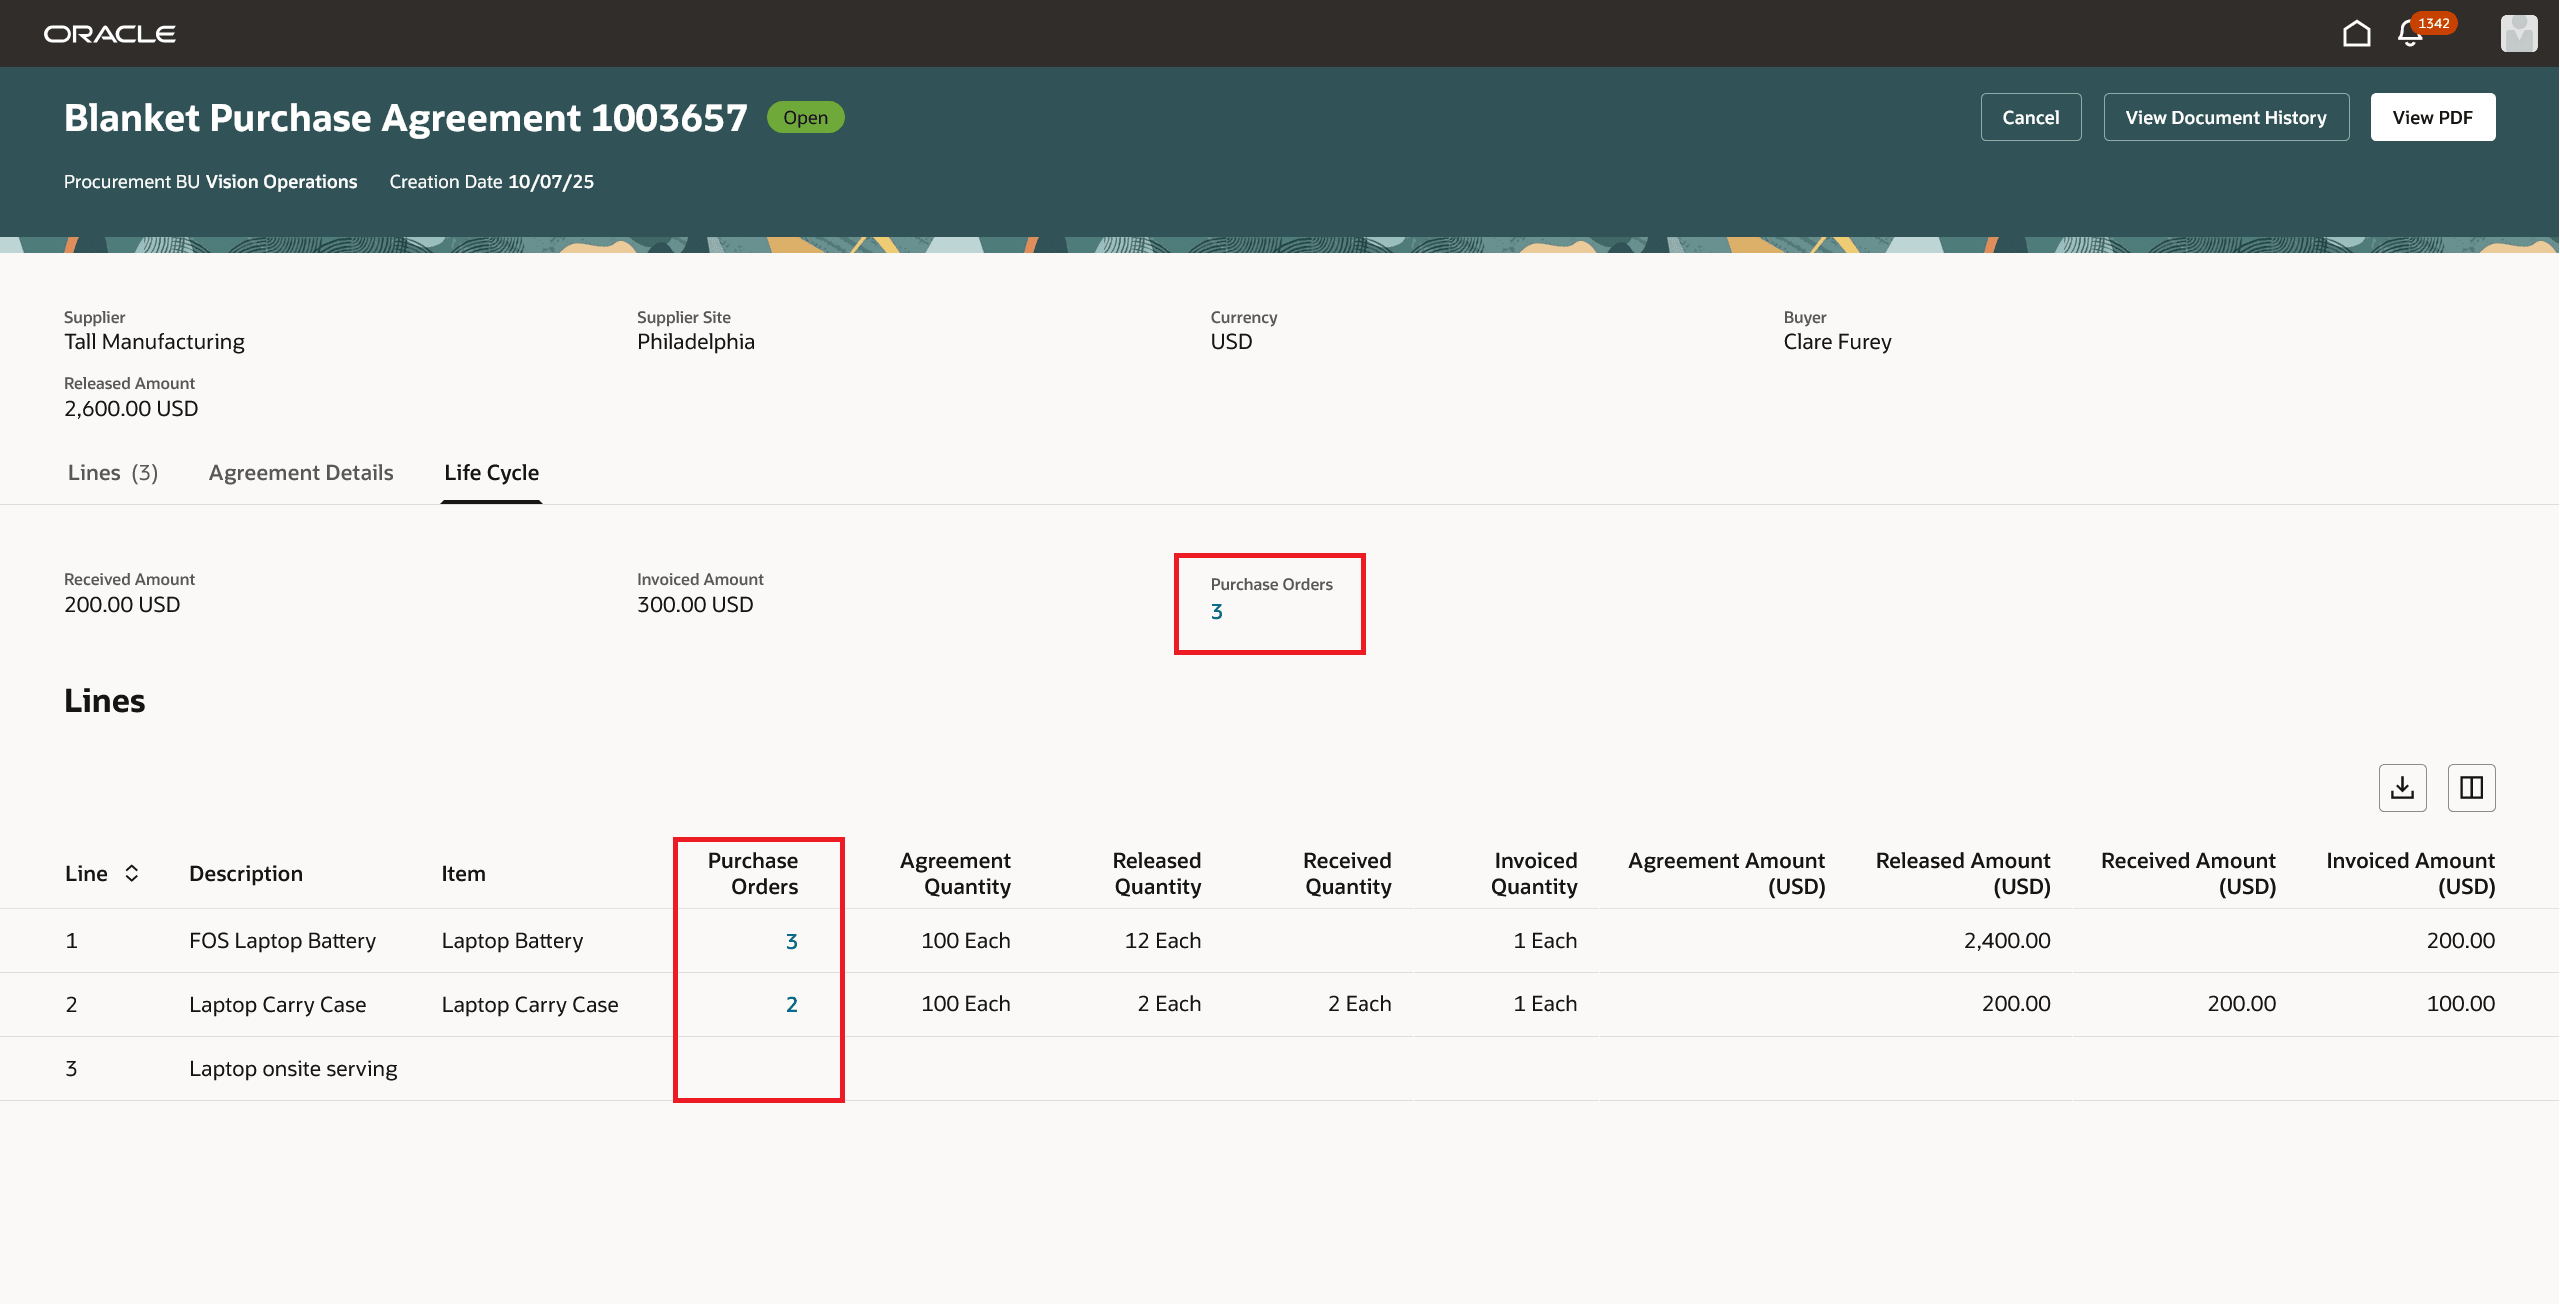2560x1304 pixels.
Task: Switch to the Agreement Details tab
Action: [301, 472]
